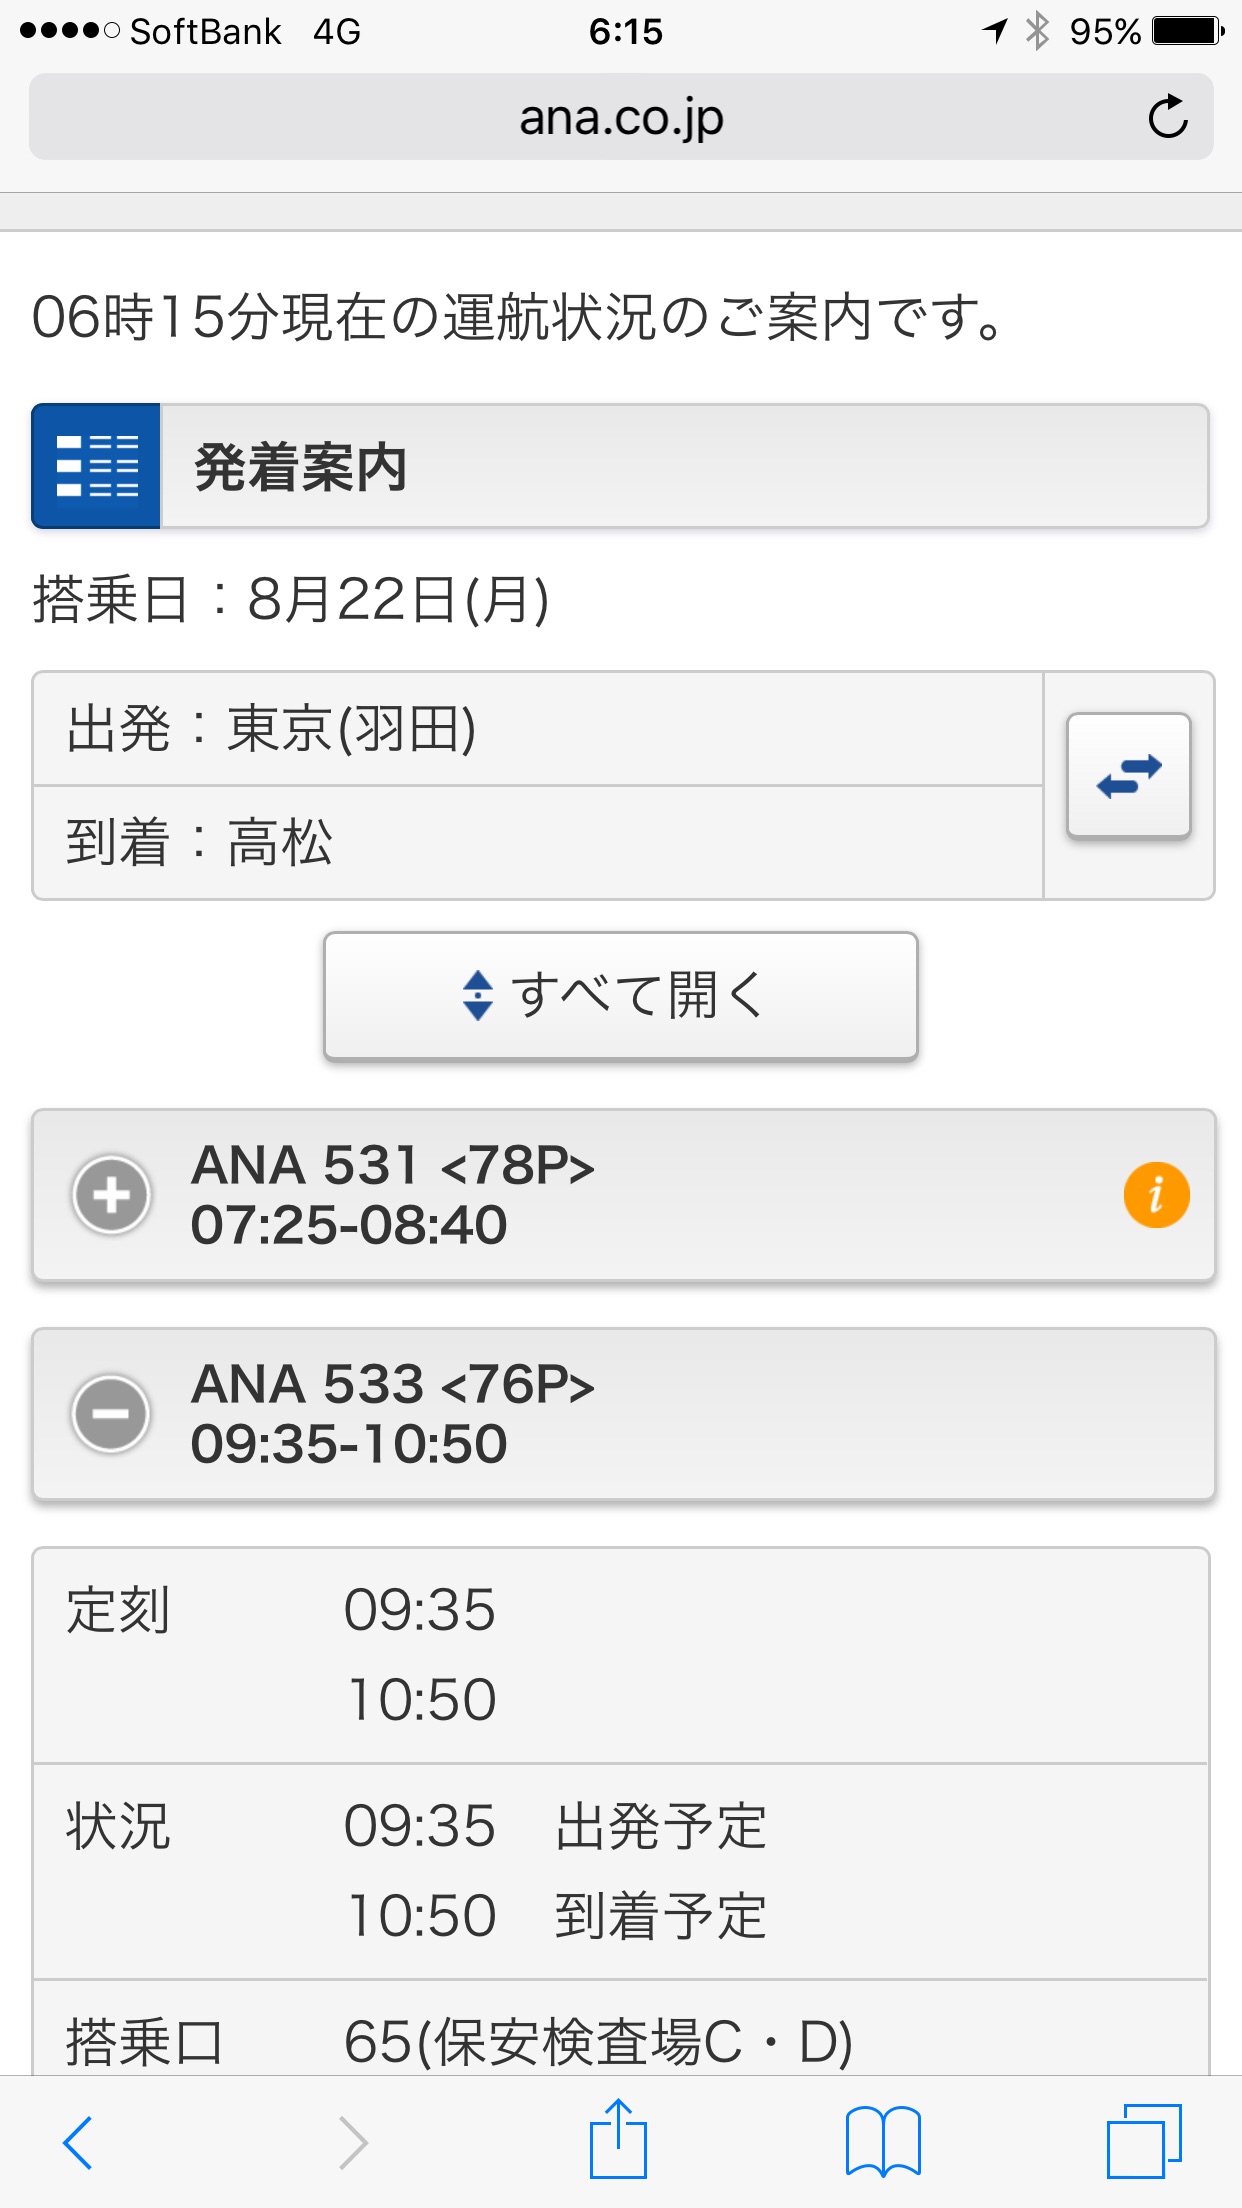Tap the 搭乗口 65 boarding gate row
The width and height of the screenshot is (1242, 2208).
pos(620,2040)
